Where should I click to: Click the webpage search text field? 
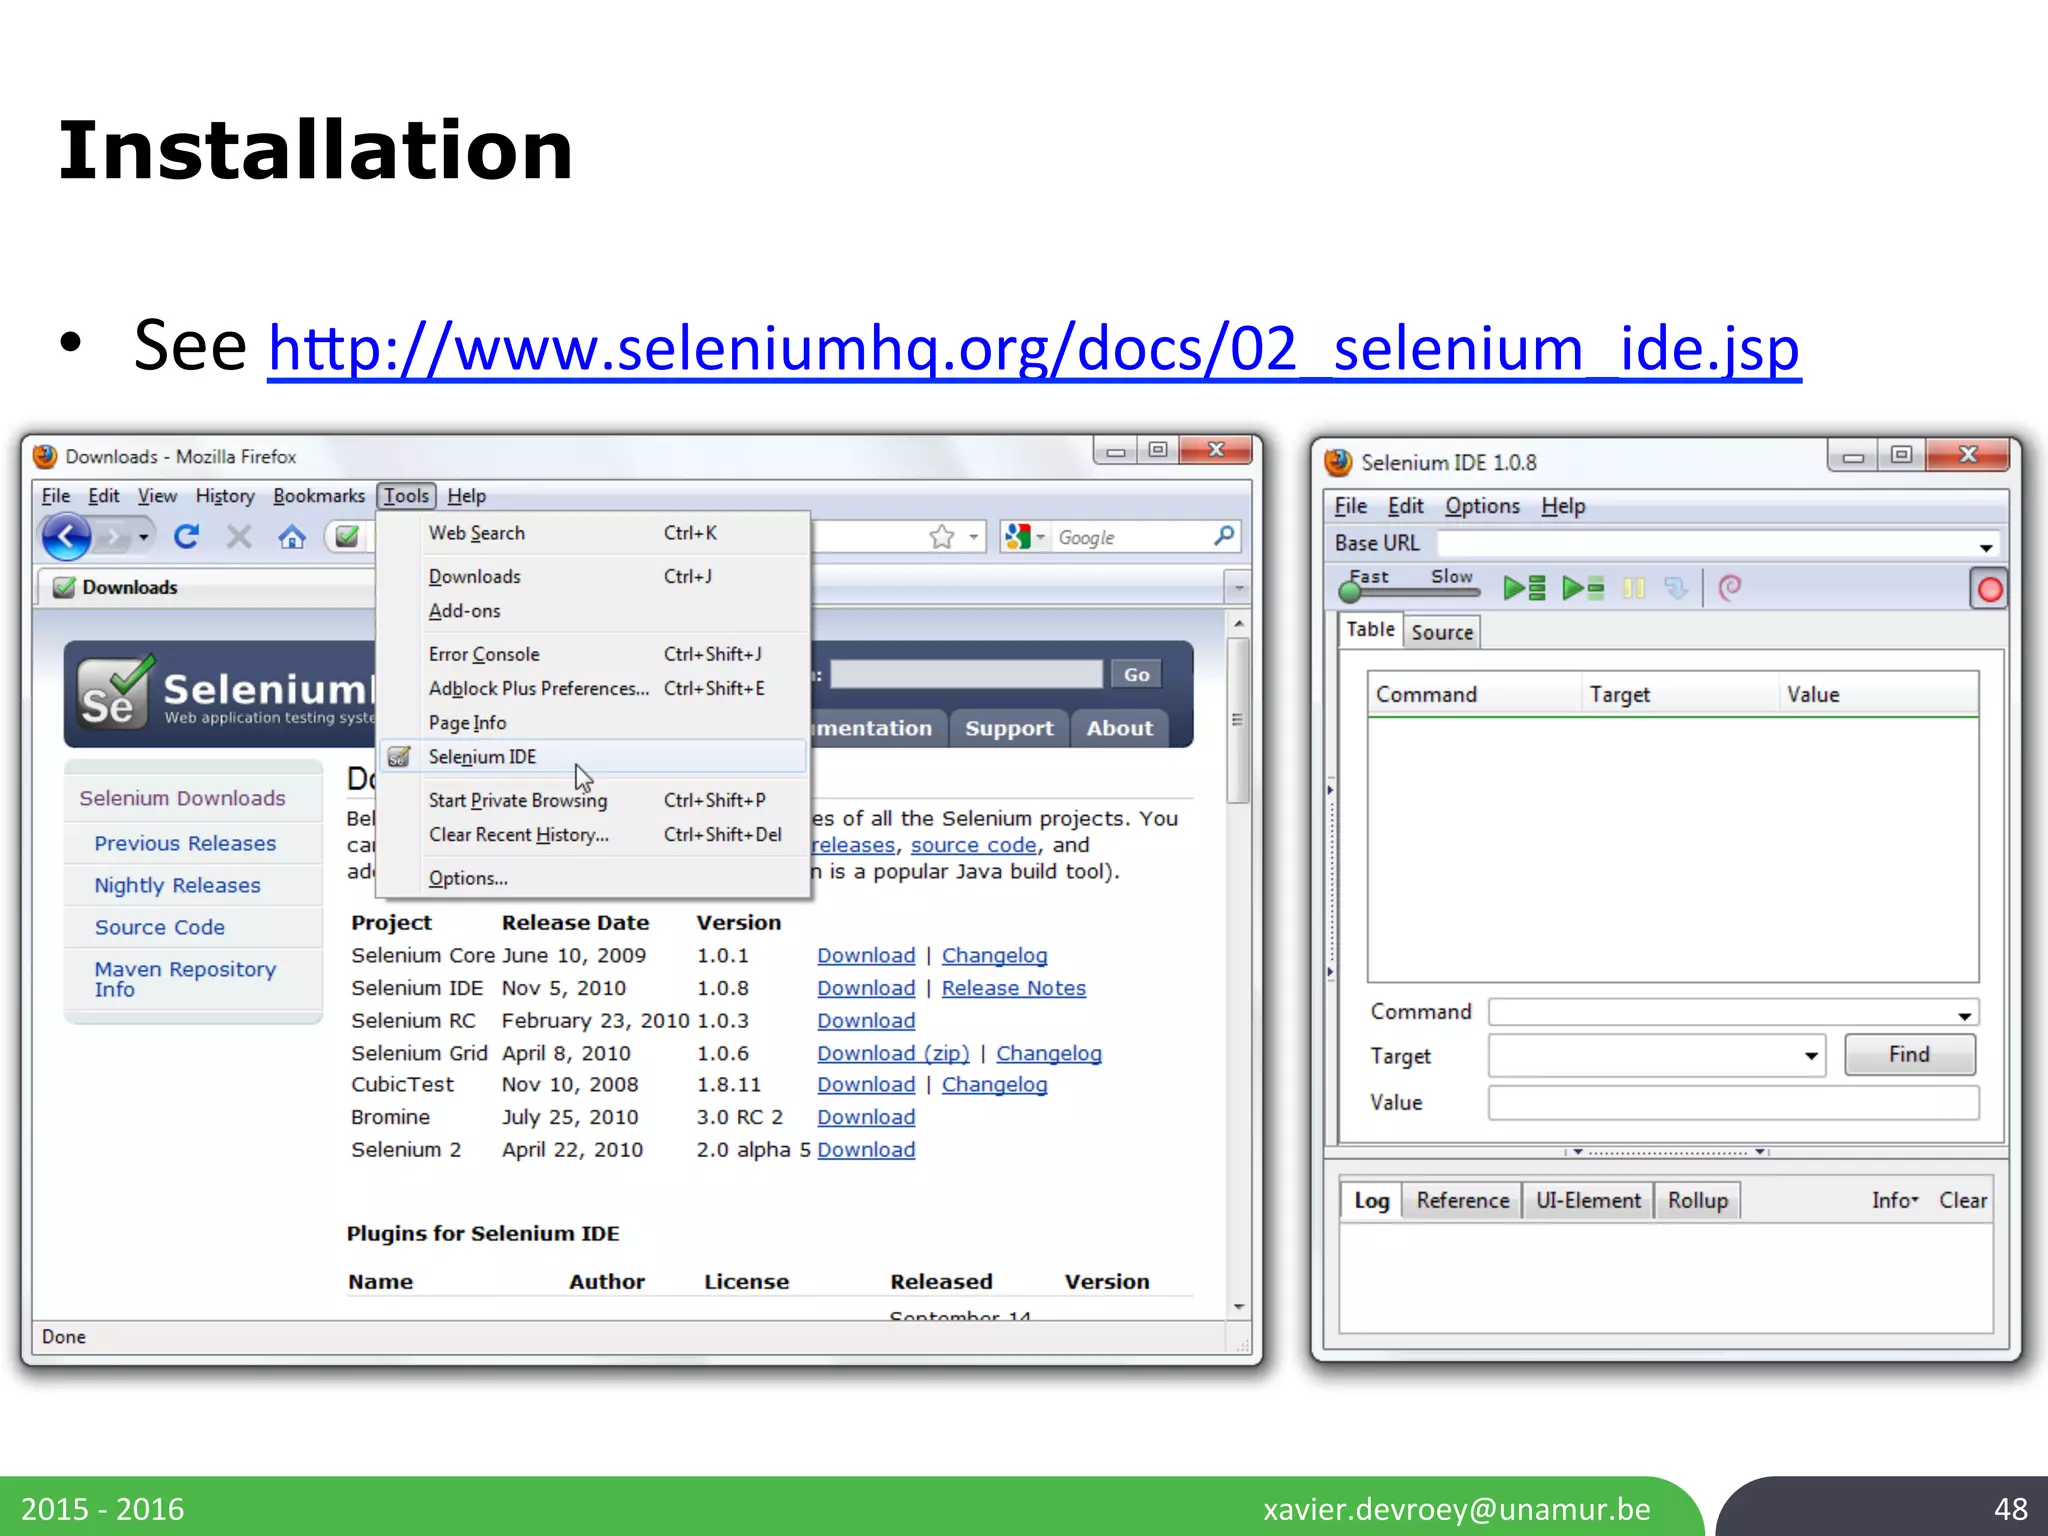tap(966, 675)
